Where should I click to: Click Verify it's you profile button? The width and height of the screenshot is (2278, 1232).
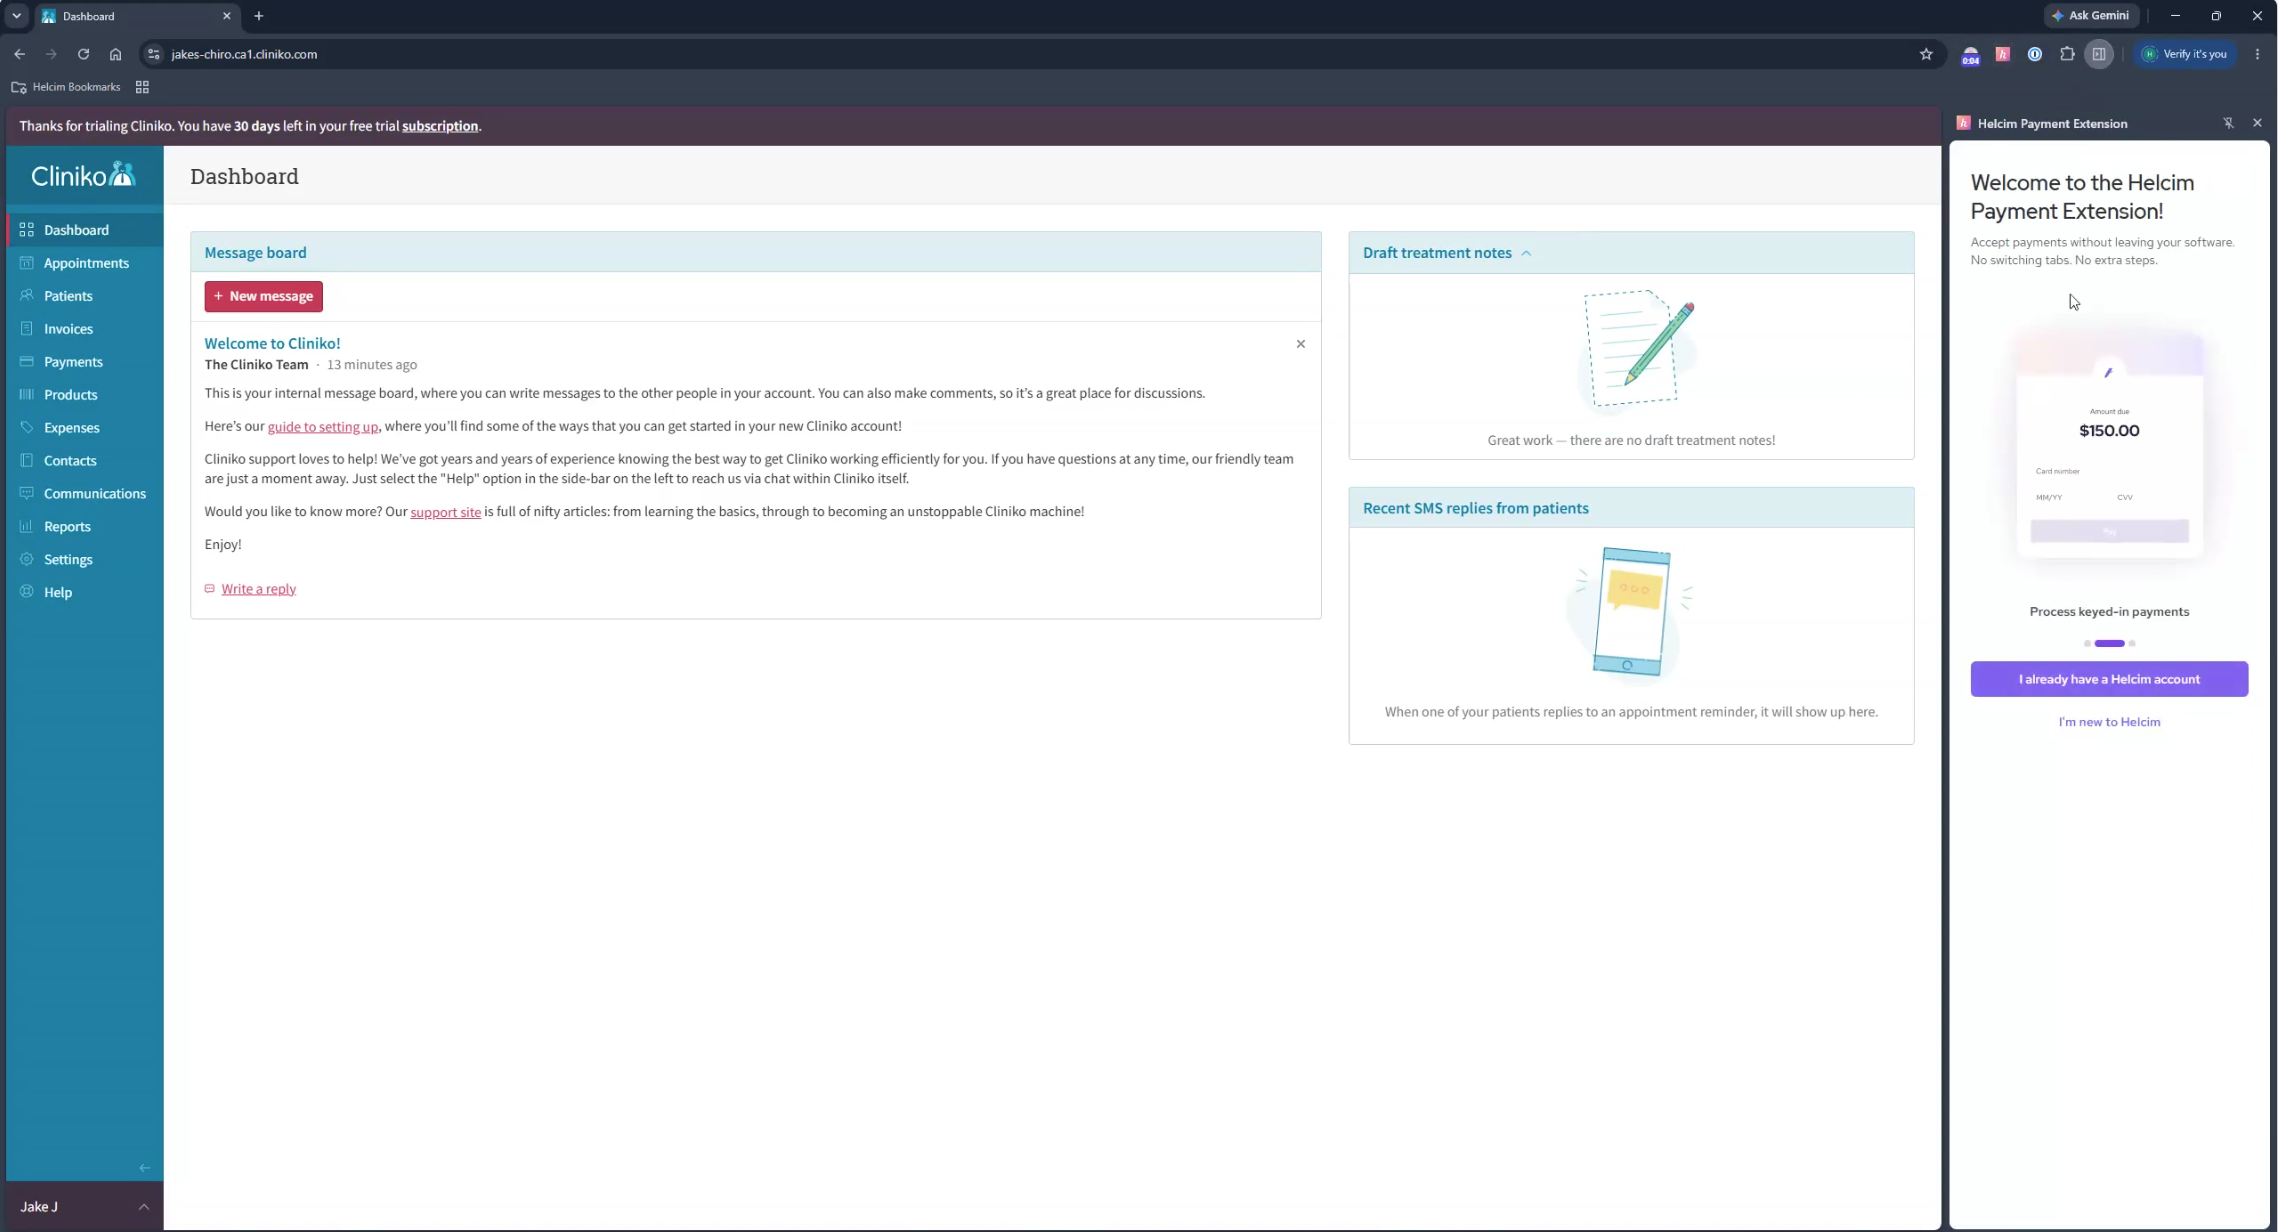[x=2184, y=54]
